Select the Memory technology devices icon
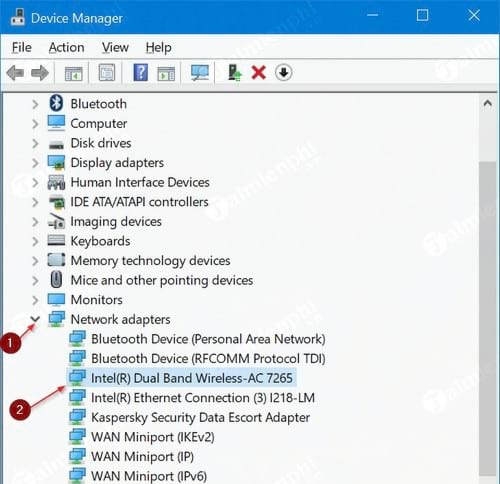The width and height of the screenshot is (500, 484). pyautogui.click(x=56, y=260)
